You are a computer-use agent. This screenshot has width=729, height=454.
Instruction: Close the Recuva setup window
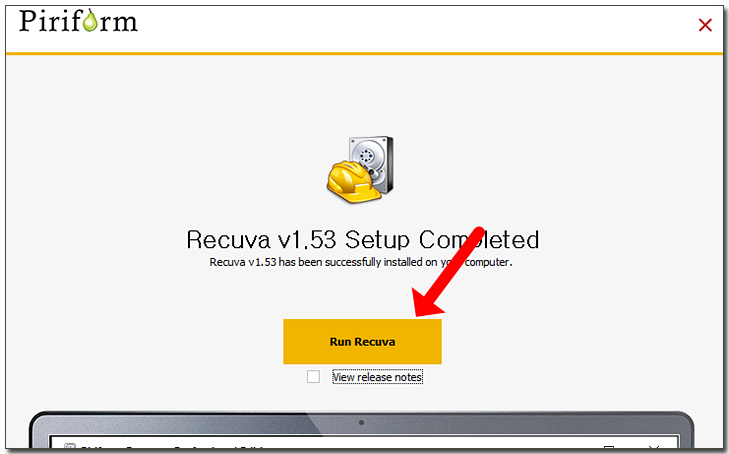[705, 25]
